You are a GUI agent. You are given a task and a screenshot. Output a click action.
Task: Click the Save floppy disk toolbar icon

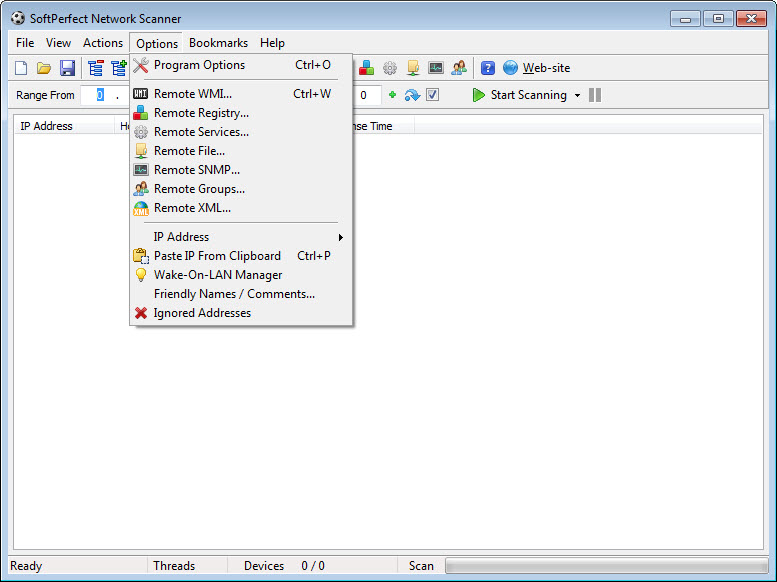[67, 68]
